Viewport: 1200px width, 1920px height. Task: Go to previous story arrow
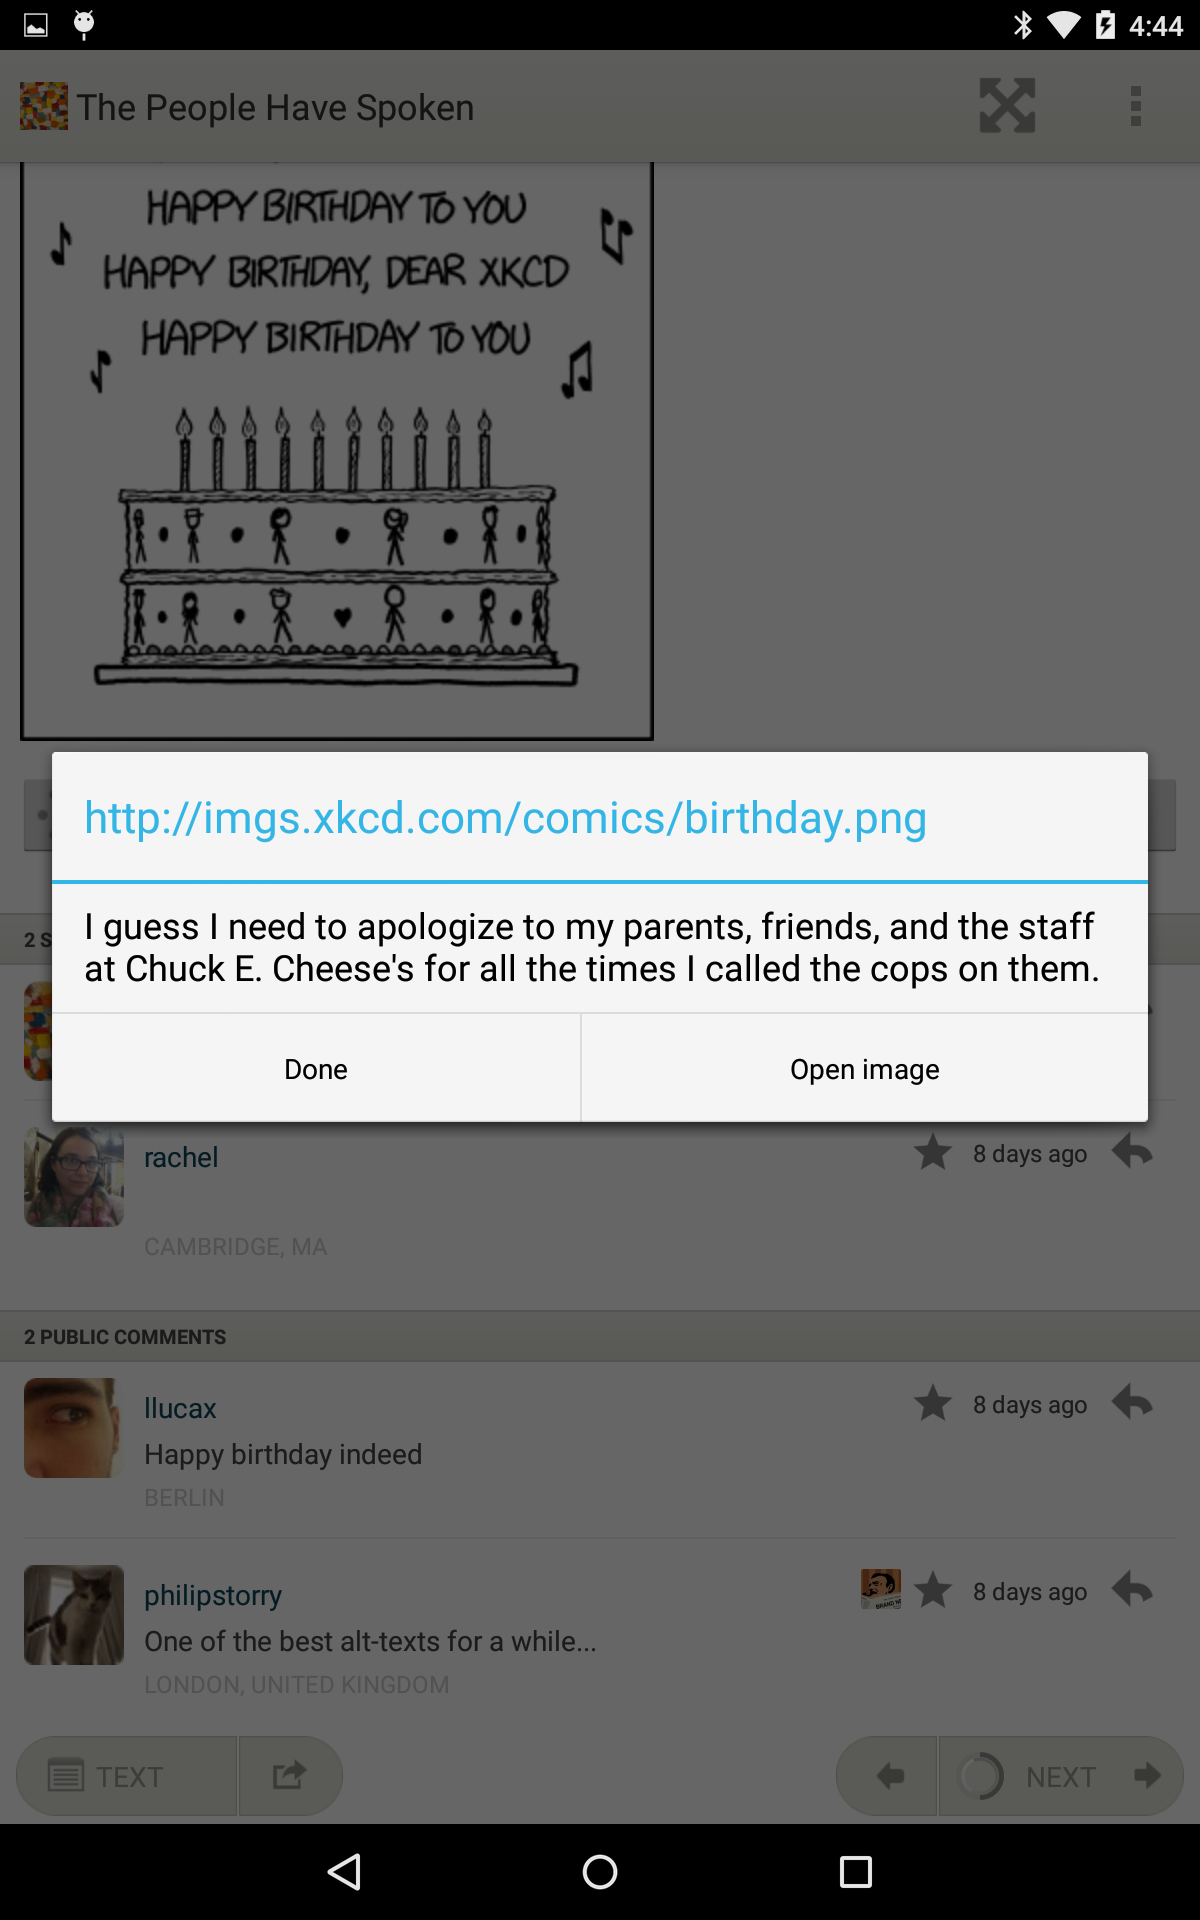(888, 1776)
